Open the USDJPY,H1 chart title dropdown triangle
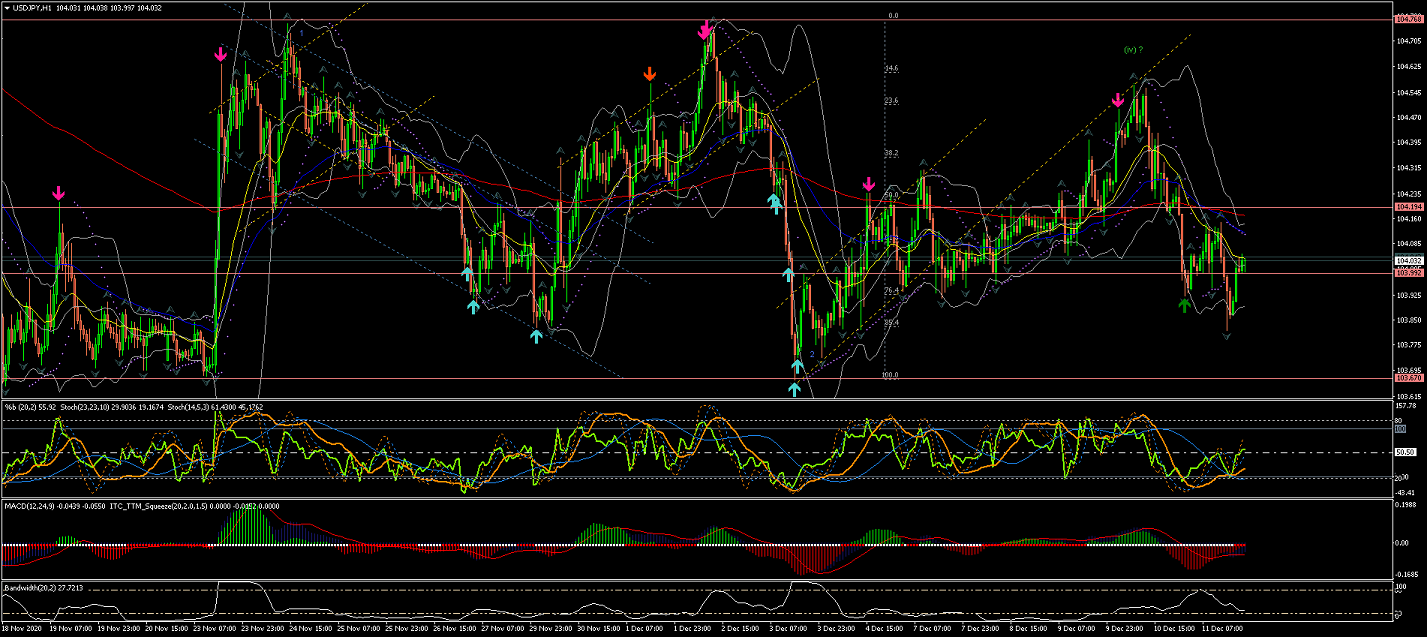This screenshot has height=637, width=1427. click(5, 7)
